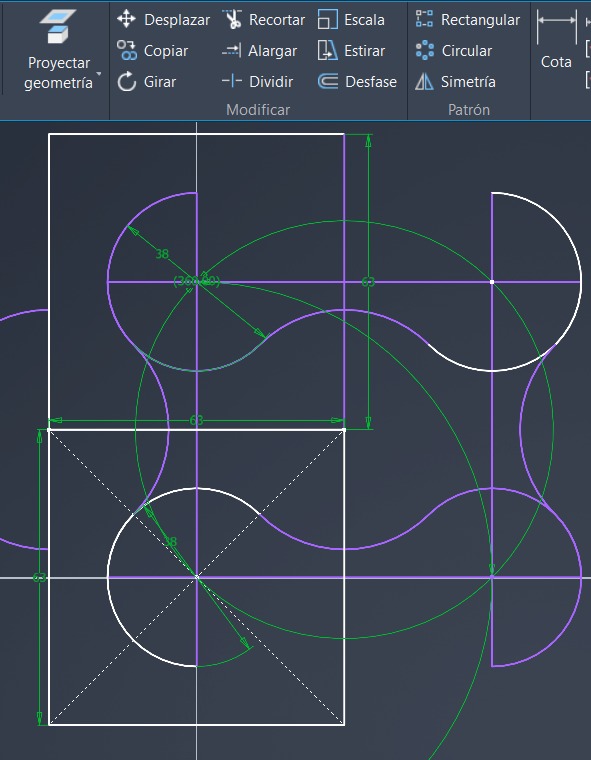
Task: Click the Recortar label
Action: pyautogui.click(x=277, y=20)
